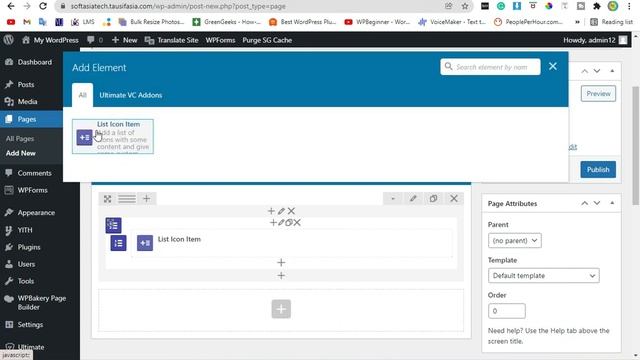640x360 pixels.
Task: Collapse the Page Attributes panel
Action: (612, 203)
